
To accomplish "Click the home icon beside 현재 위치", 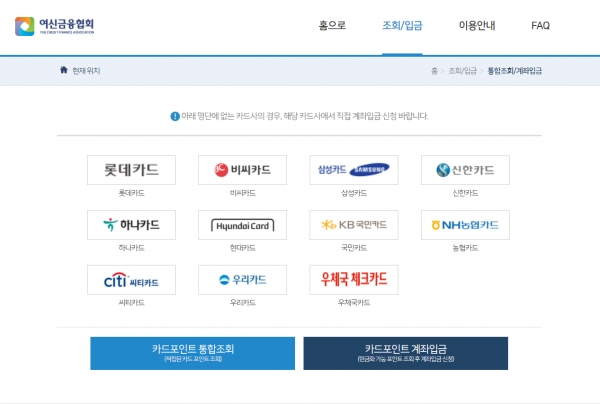I will point(64,70).
